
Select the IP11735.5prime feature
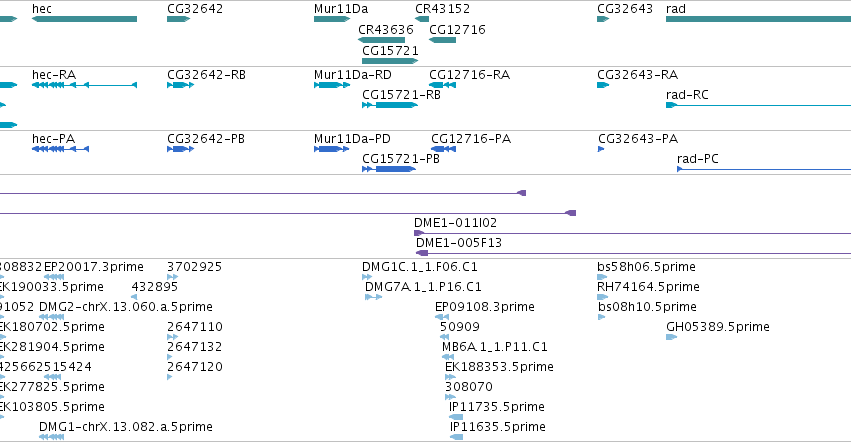tap(456, 417)
